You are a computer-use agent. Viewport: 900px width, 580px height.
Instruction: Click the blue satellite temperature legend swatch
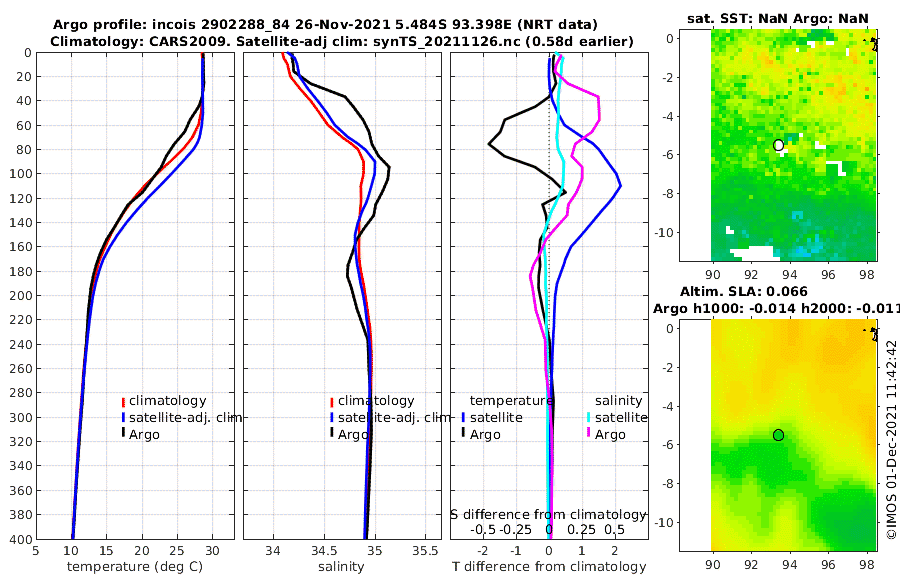coord(463,417)
